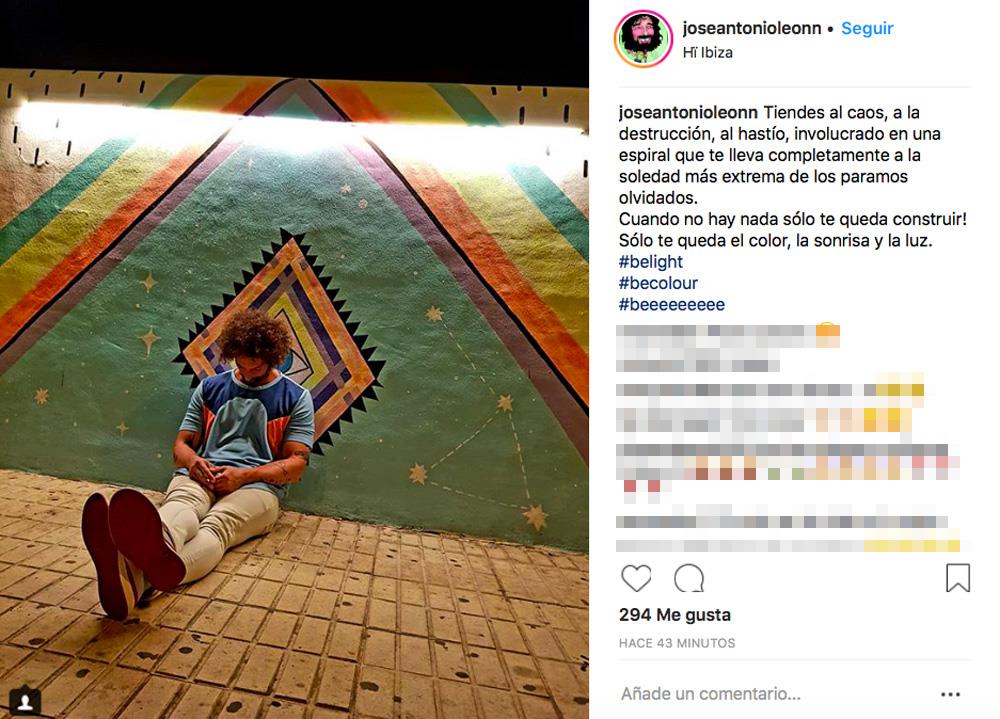The width and height of the screenshot is (1000, 719).
Task: Open comments with the speech bubble icon
Action: pos(689,578)
